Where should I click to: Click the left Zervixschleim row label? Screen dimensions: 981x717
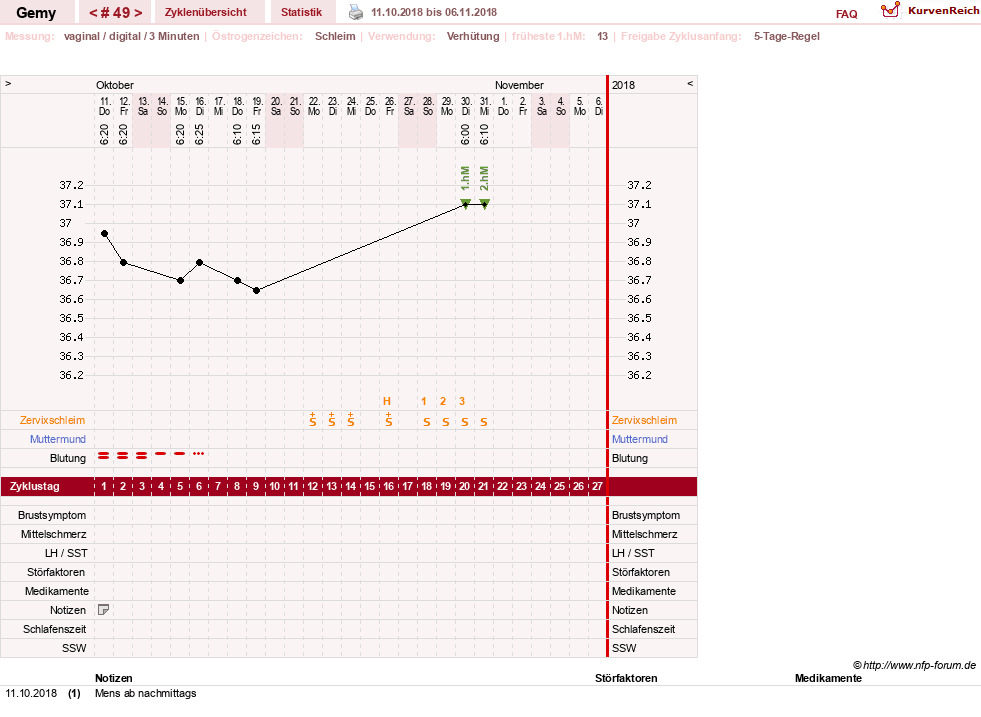(53, 420)
